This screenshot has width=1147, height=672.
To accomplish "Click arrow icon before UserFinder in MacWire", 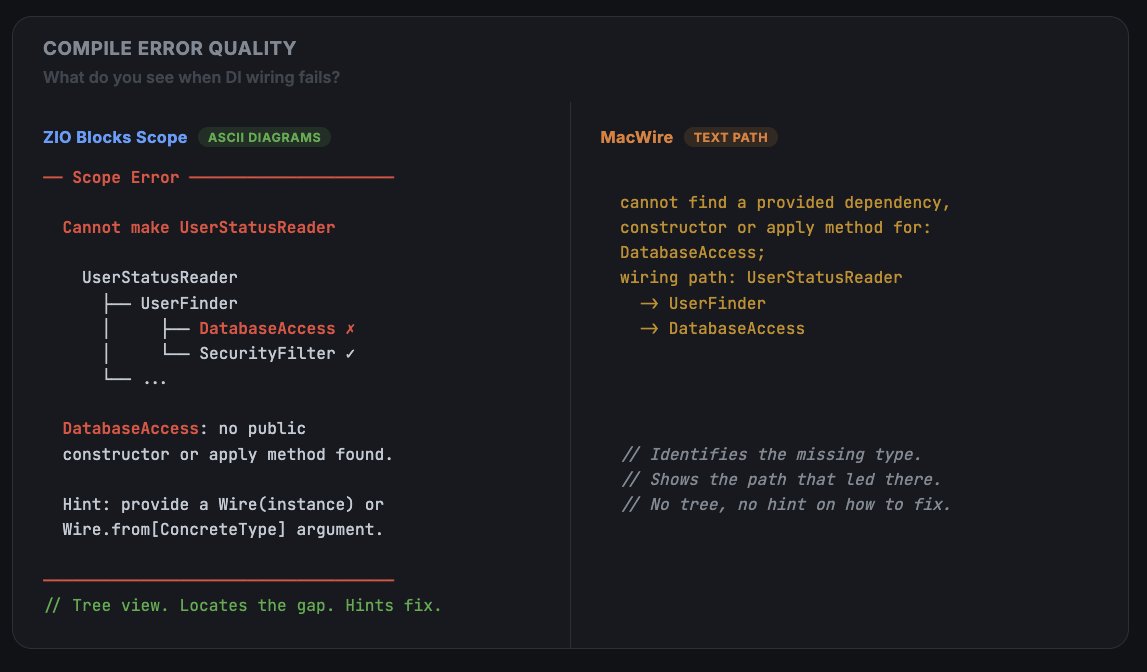I will (x=649, y=303).
